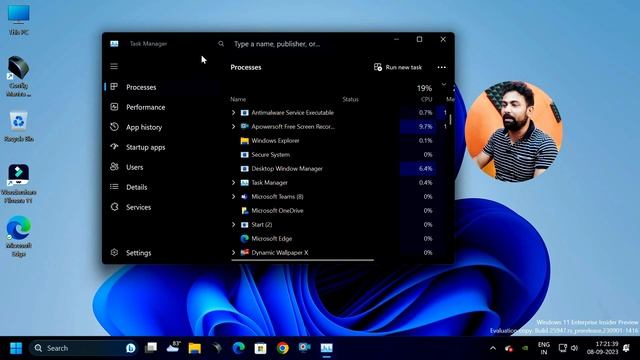The image size is (640, 360).
Task: Select the Microsoft OneDrive process icon
Action: (244, 211)
